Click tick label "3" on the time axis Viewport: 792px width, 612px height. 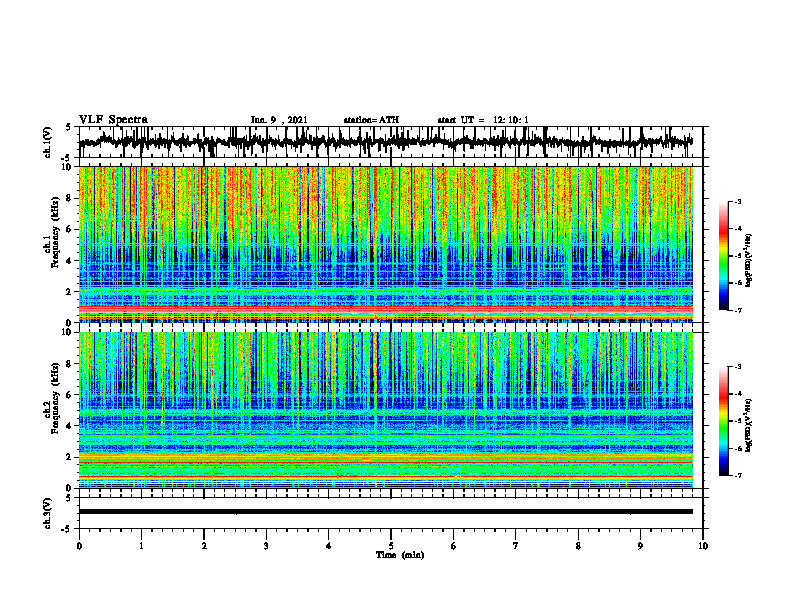pyautogui.click(x=266, y=546)
